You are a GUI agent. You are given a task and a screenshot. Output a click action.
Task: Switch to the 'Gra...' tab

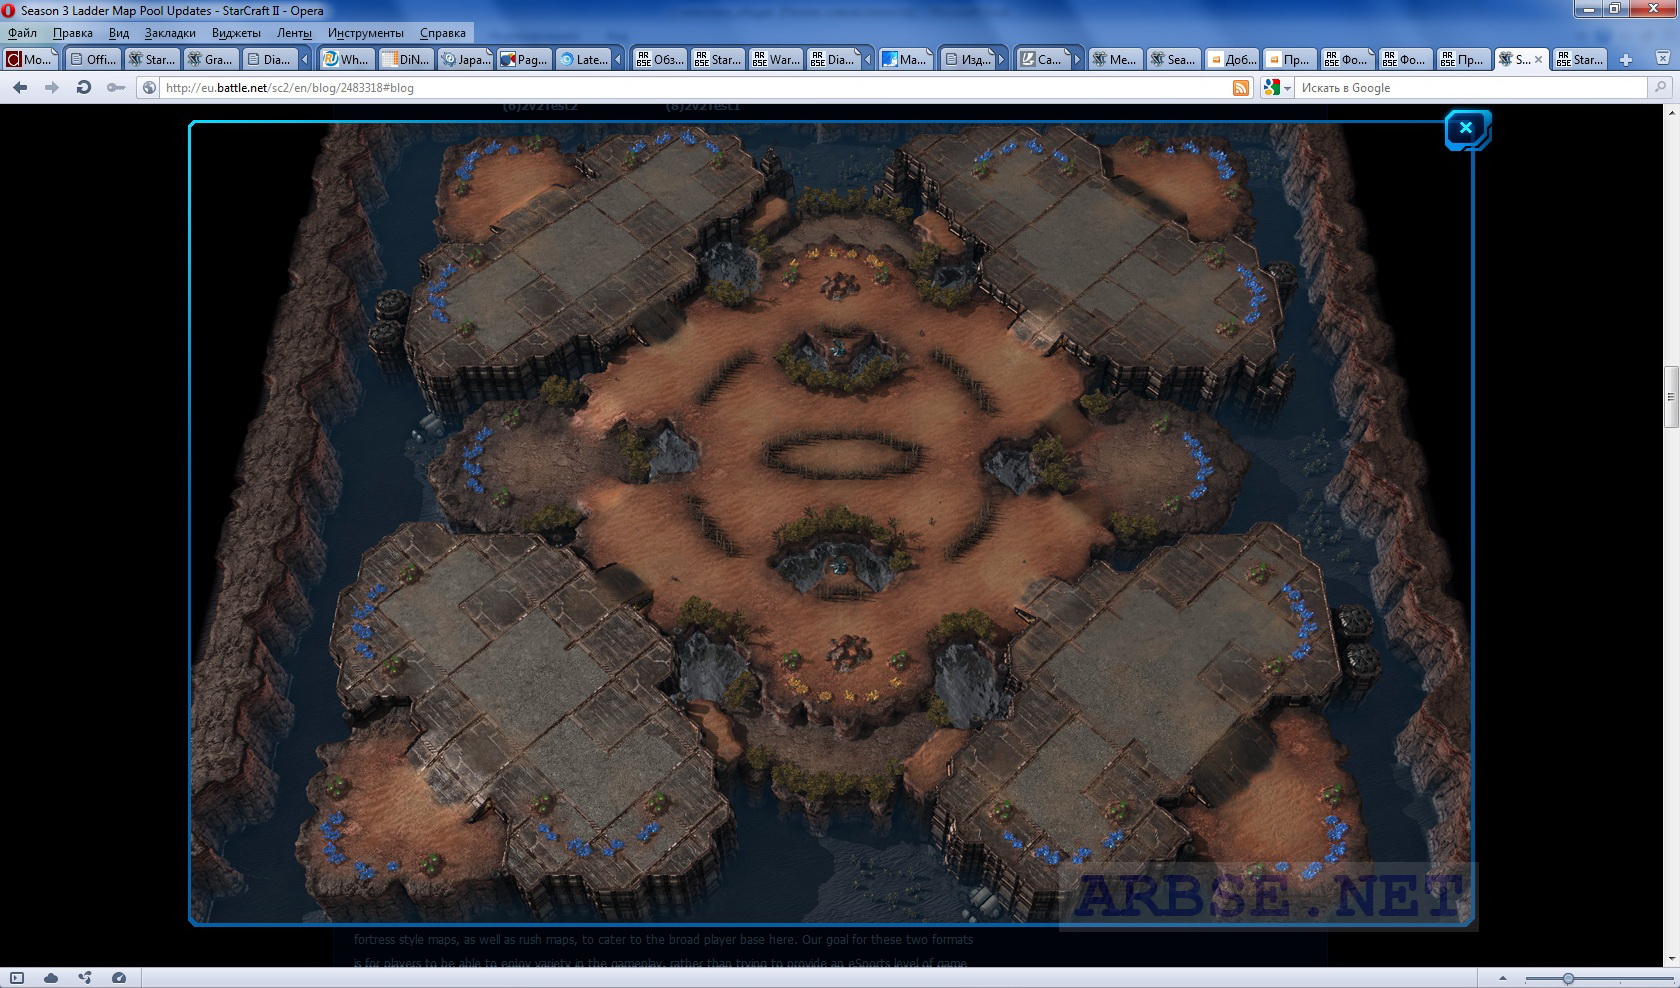(209, 59)
